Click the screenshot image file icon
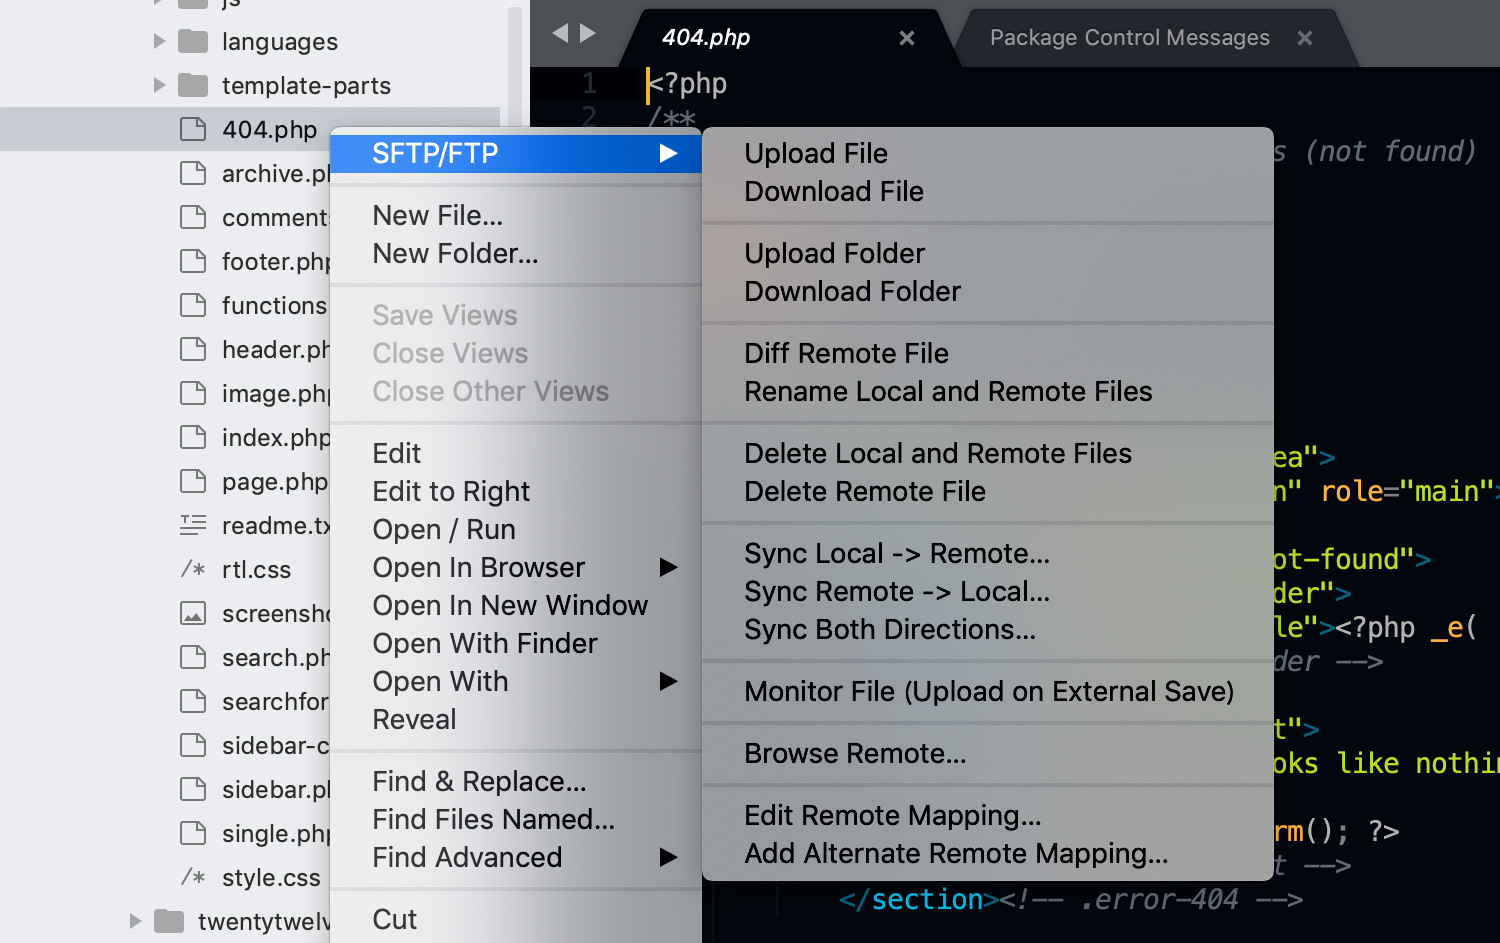 pos(193,613)
